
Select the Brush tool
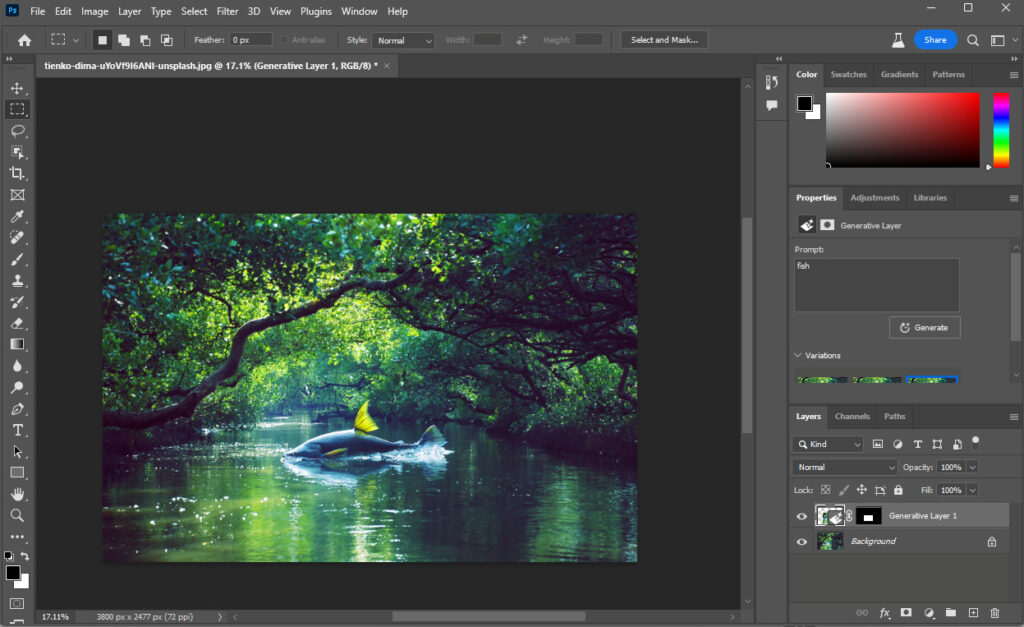click(x=17, y=259)
